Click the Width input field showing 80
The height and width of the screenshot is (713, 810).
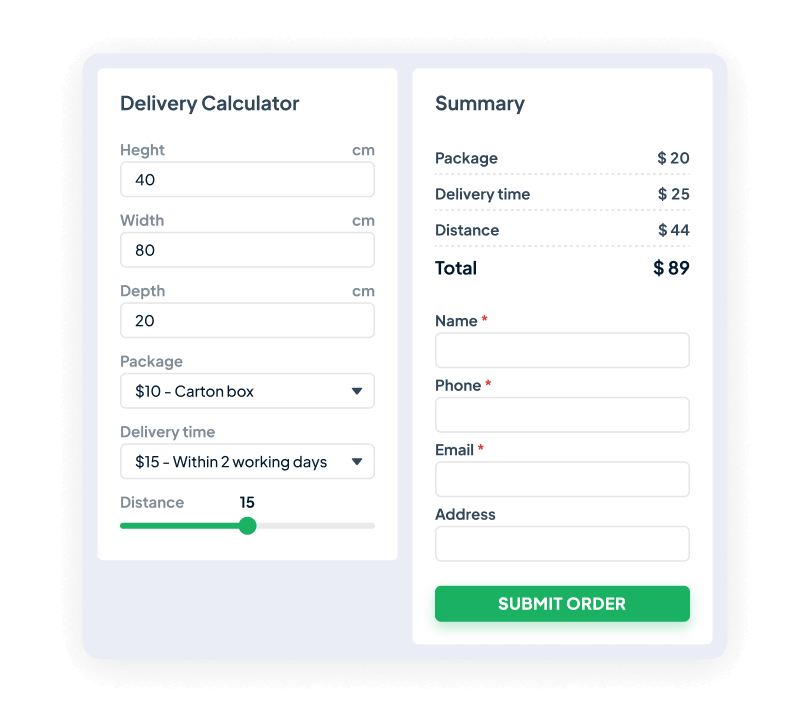(x=247, y=249)
